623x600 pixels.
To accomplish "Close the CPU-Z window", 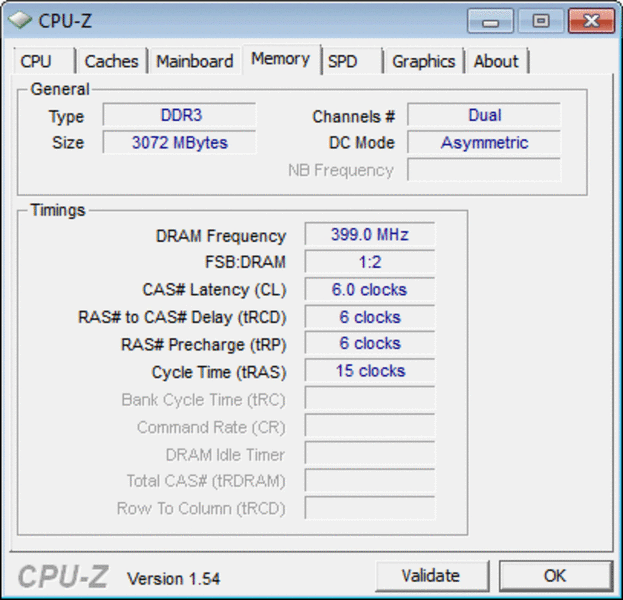I will click(591, 21).
